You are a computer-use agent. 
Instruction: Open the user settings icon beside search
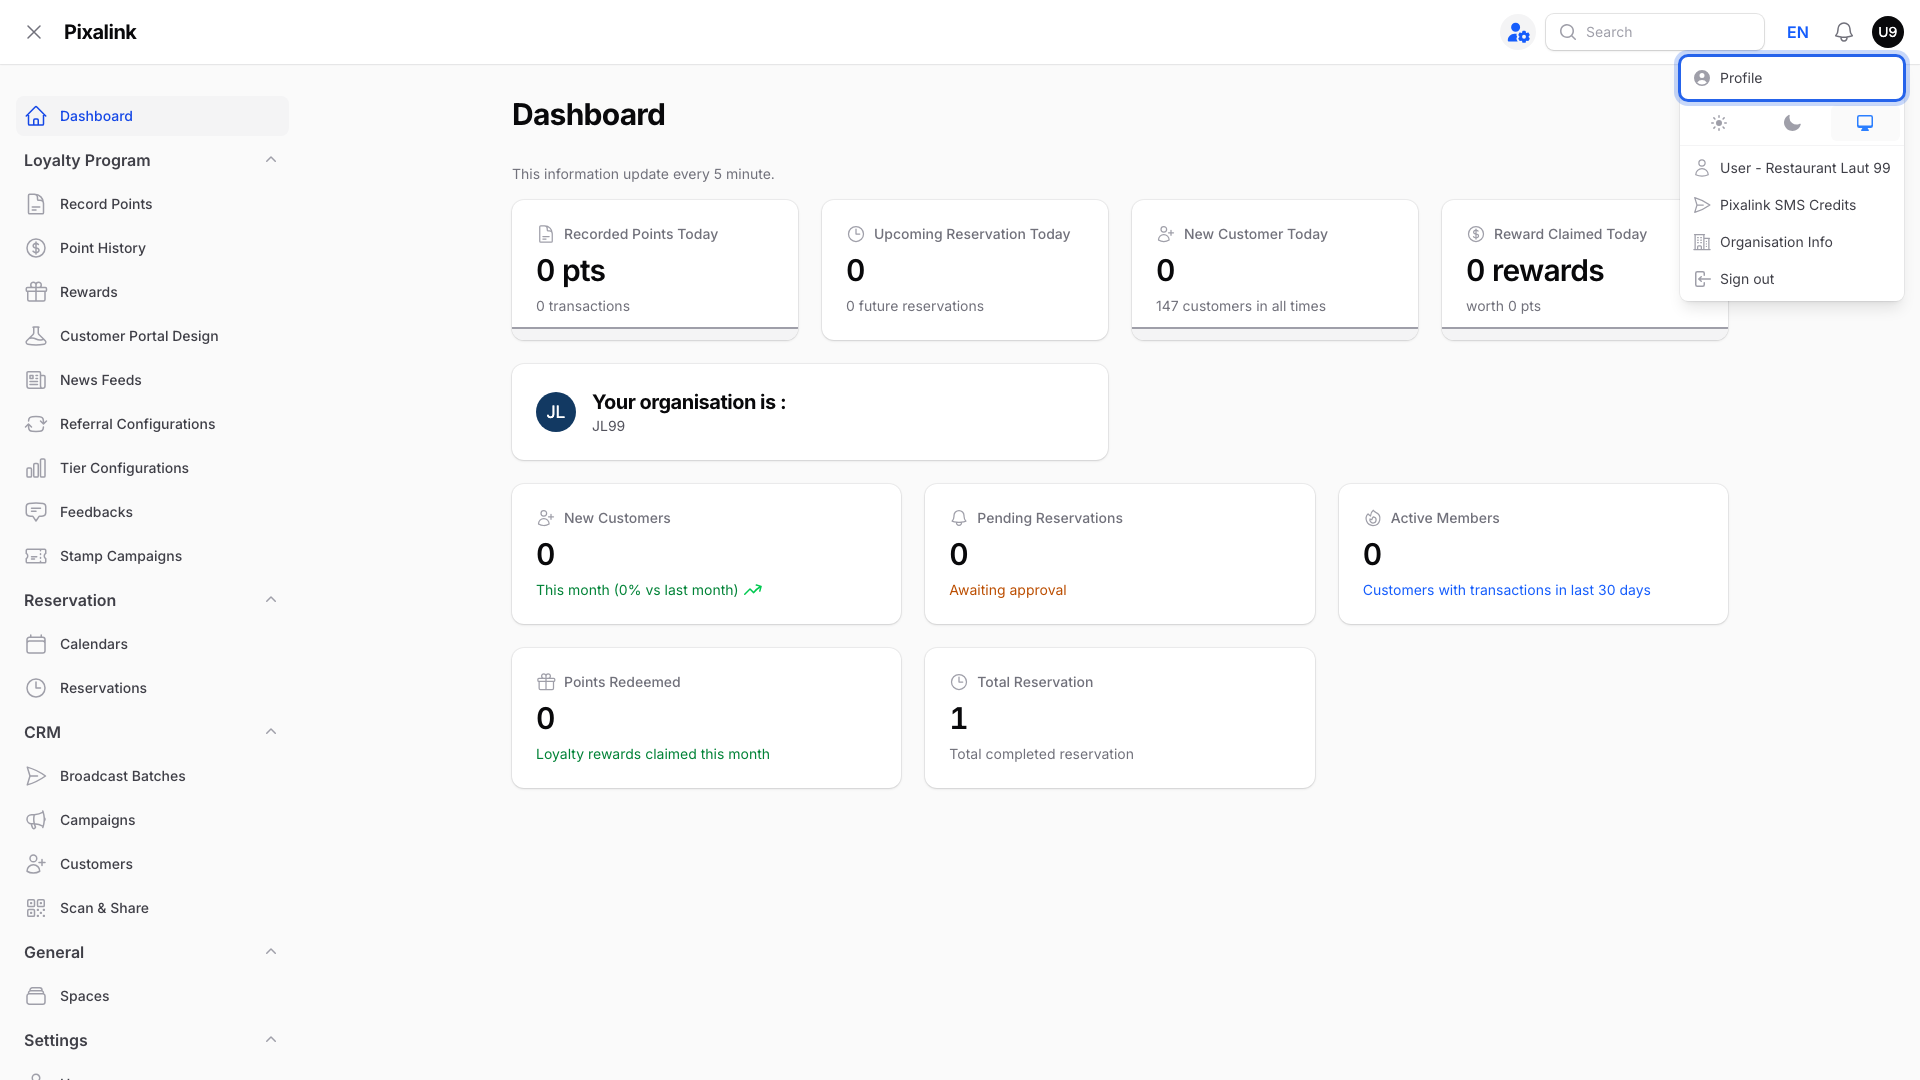(1518, 32)
